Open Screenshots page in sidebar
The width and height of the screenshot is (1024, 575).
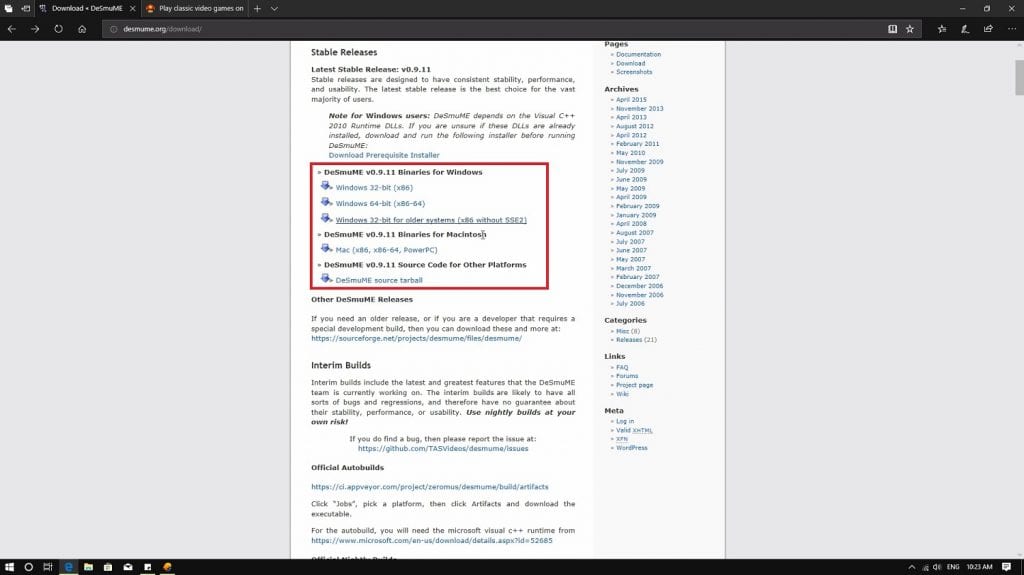coord(634,72)
